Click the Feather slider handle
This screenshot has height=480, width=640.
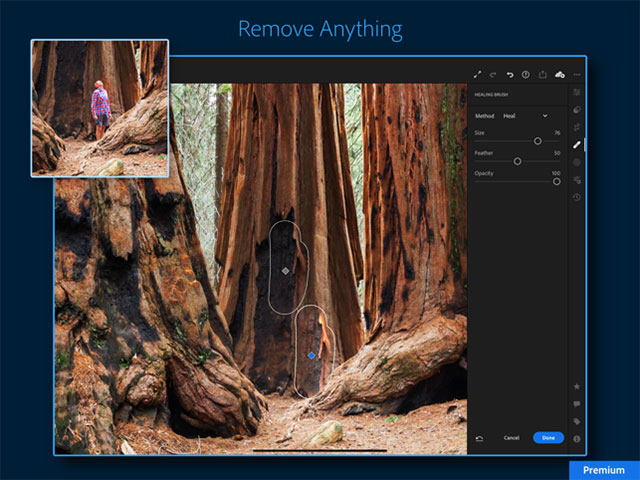point(517,161)
